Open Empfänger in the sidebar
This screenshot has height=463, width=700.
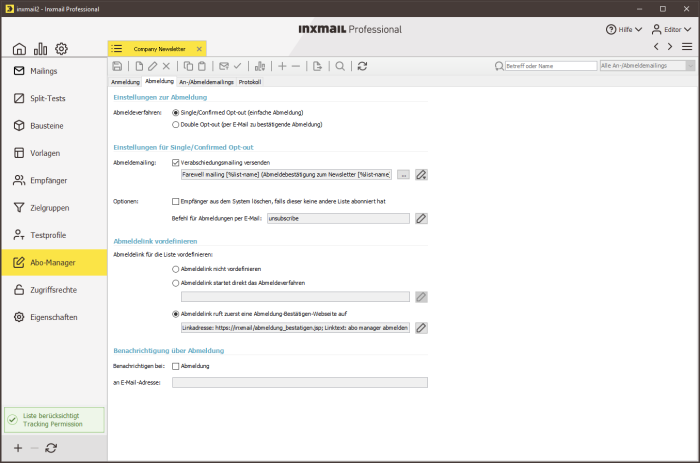click(x=54, y=180)
